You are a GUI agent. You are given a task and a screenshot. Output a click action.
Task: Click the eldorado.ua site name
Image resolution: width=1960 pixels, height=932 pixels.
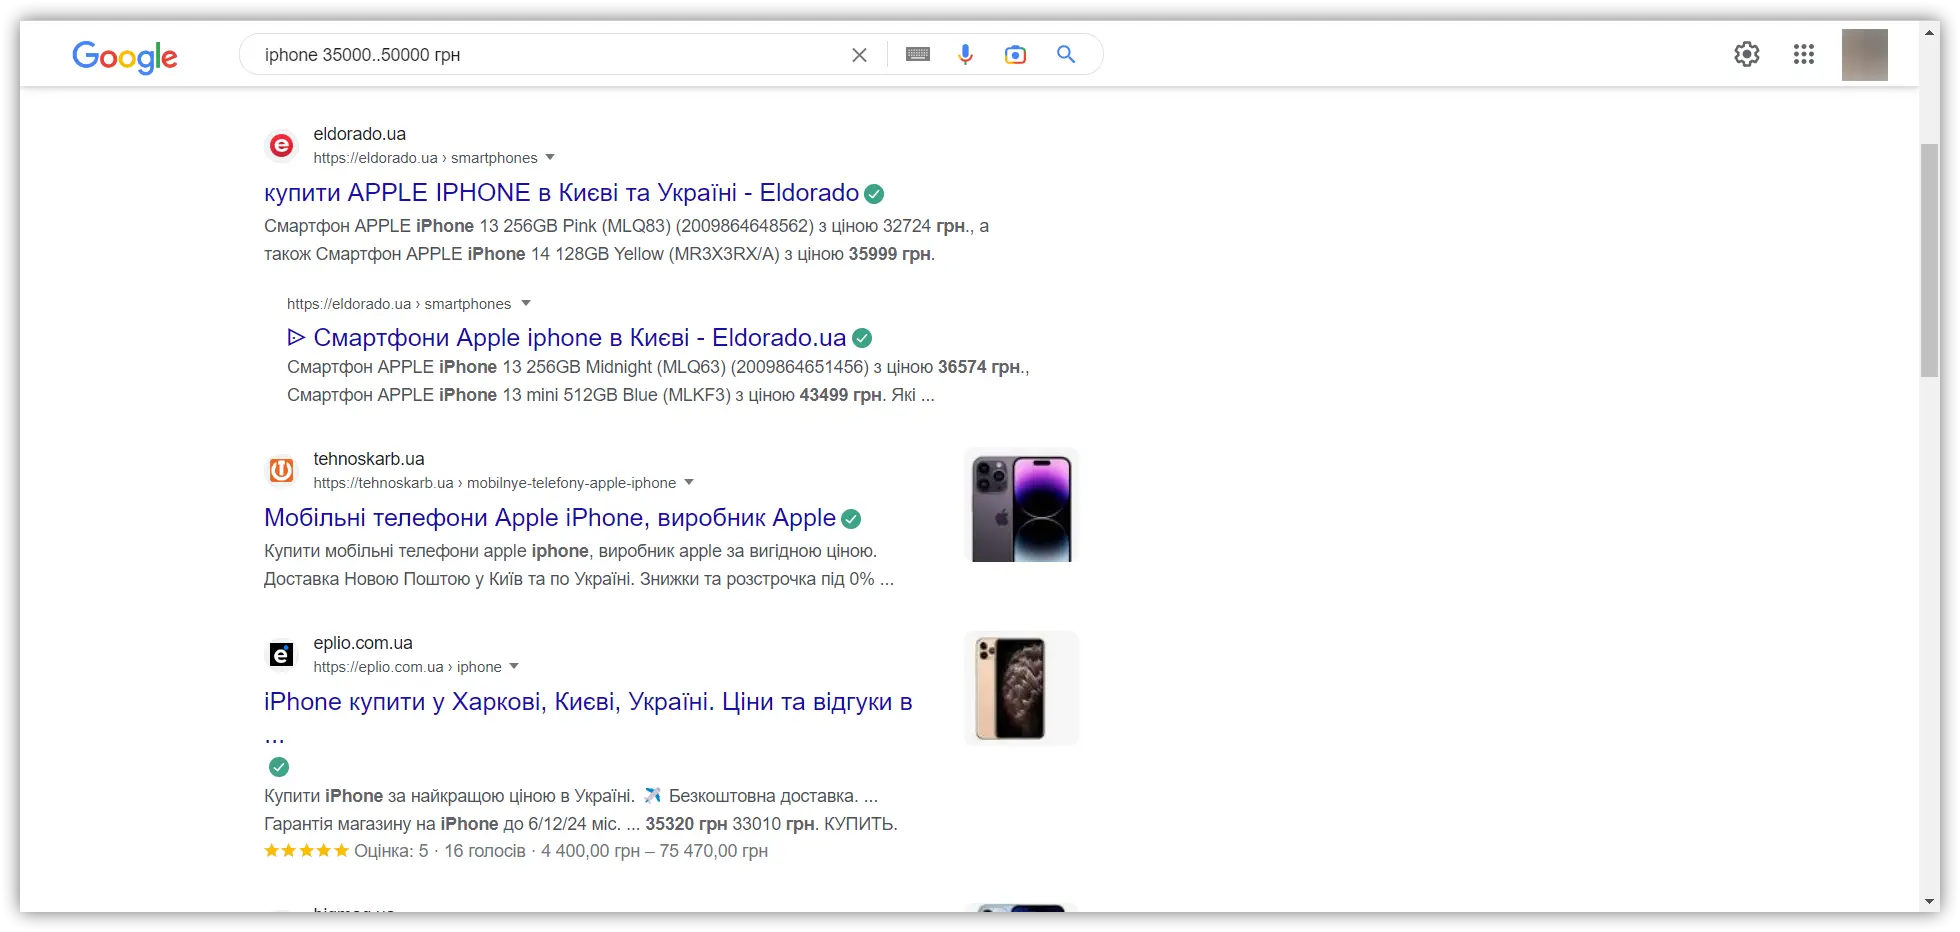[360, 134]
